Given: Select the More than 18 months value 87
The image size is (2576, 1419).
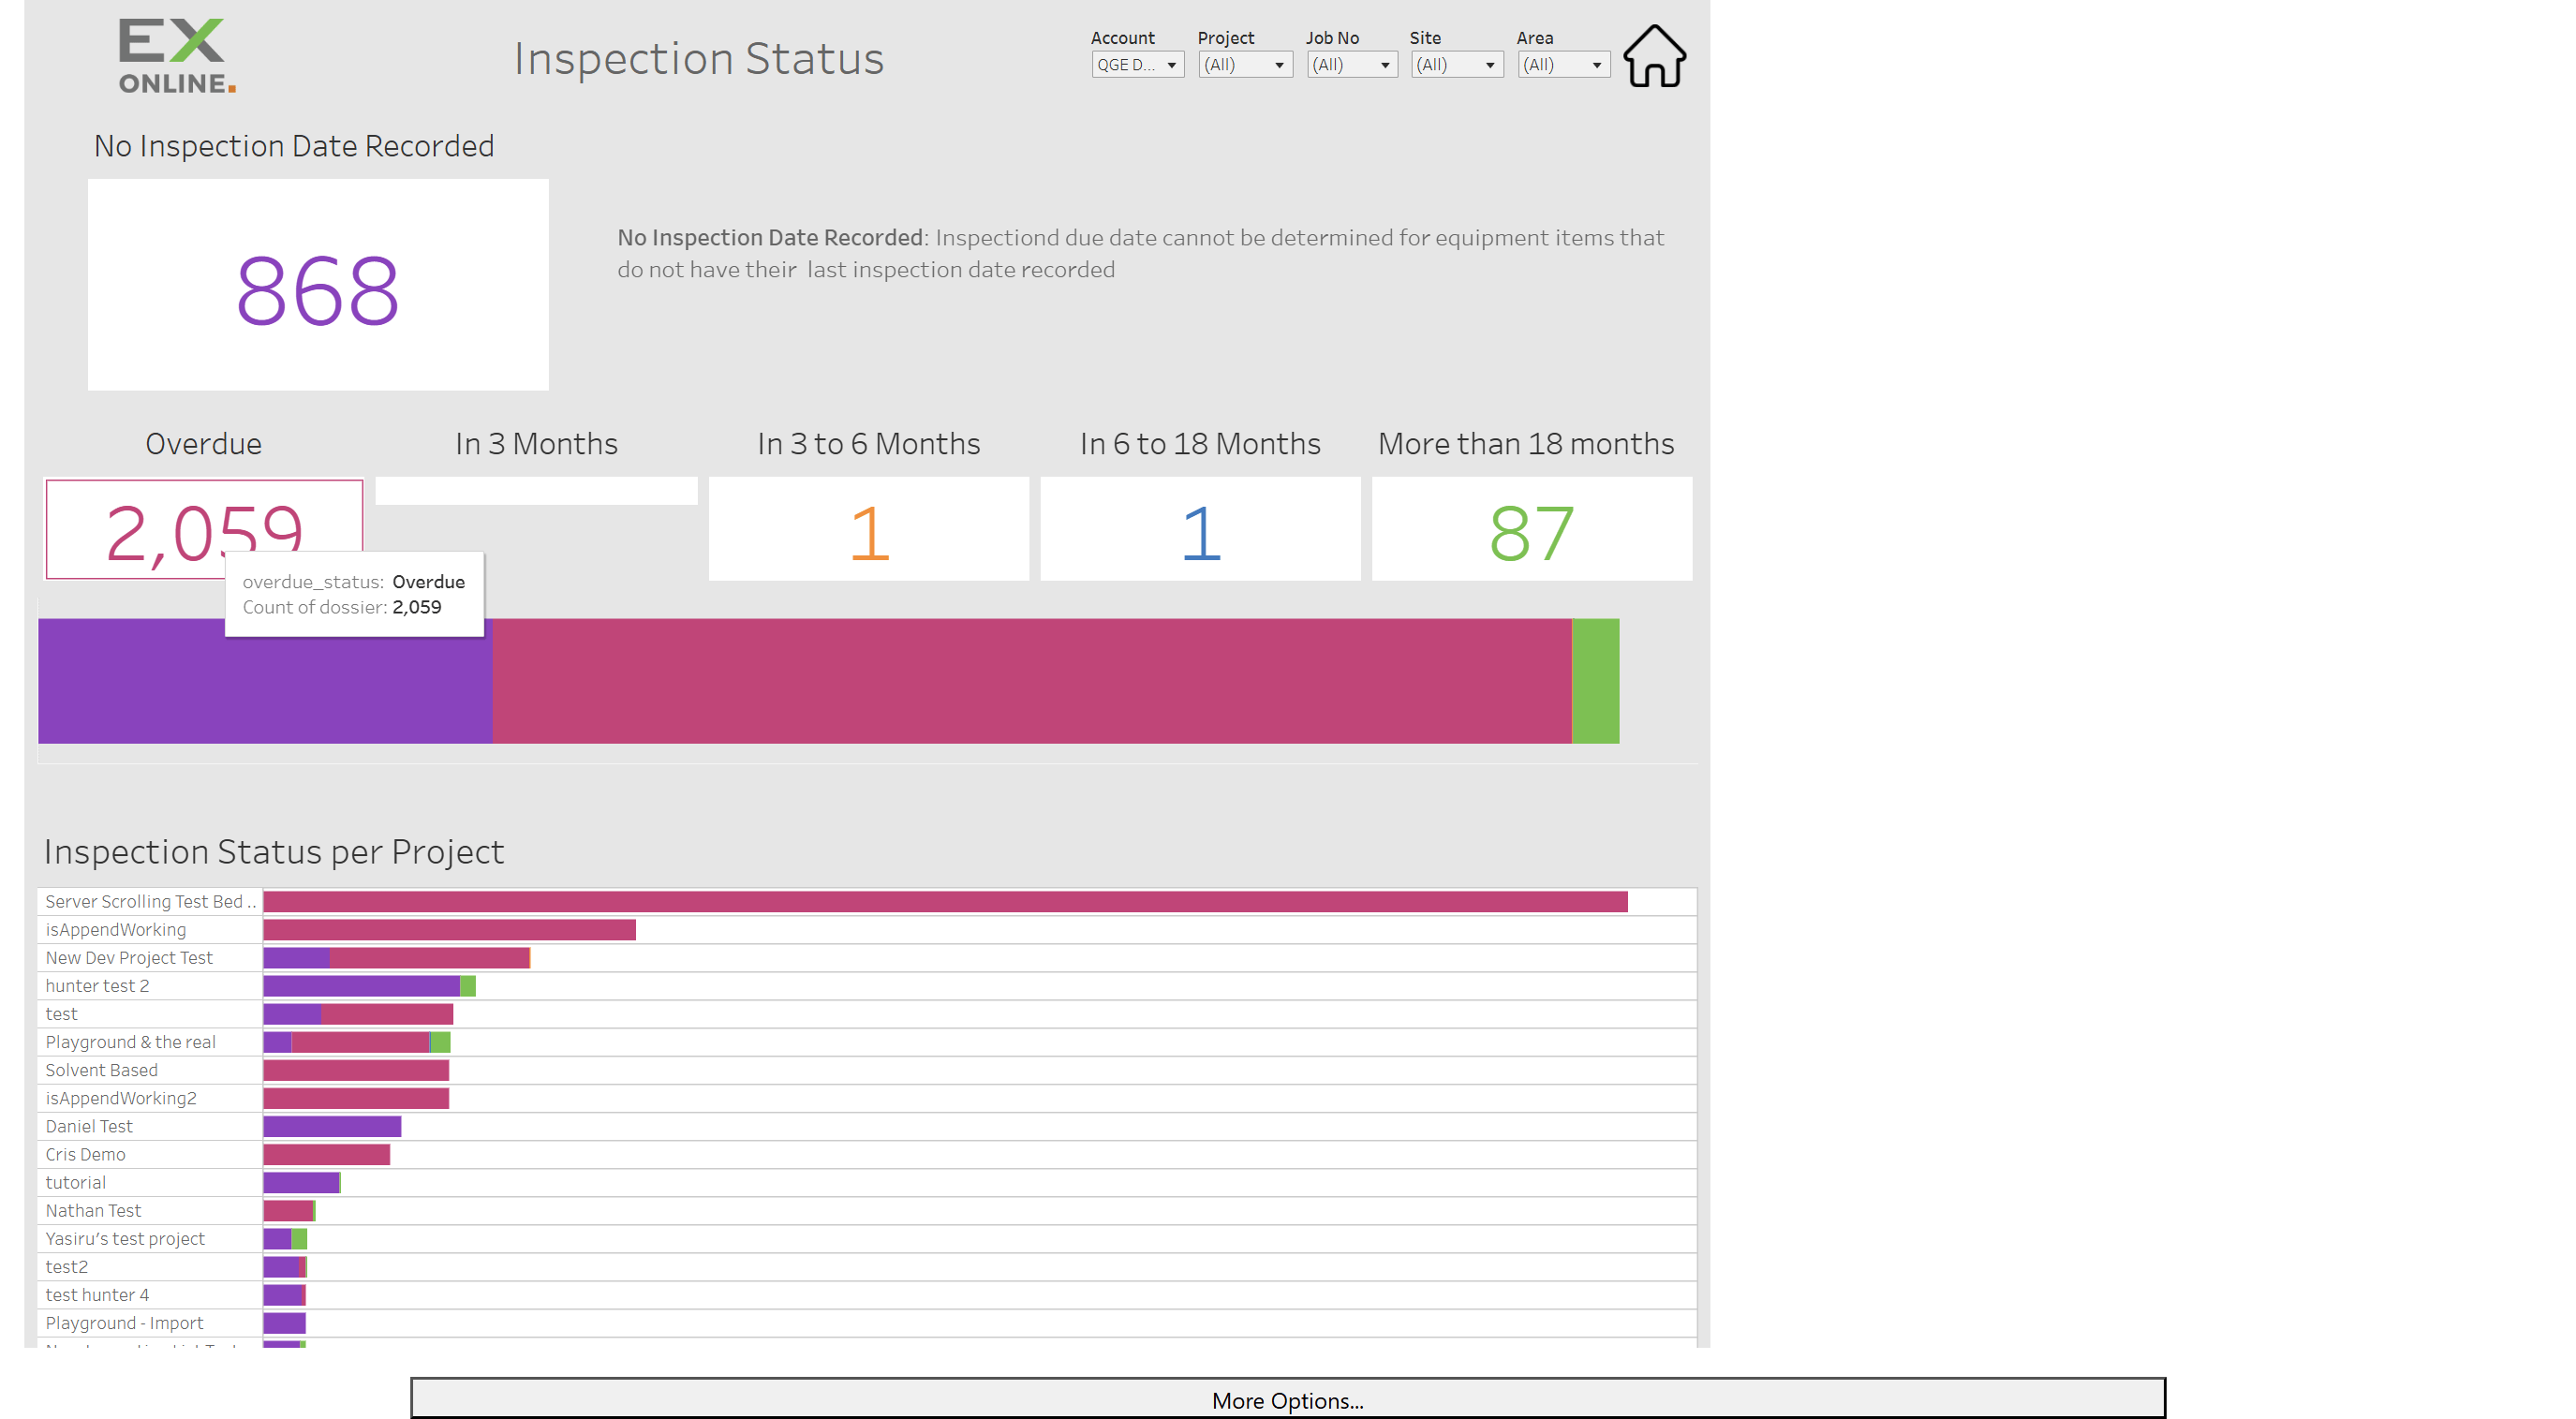Looking at the screenshot, I should coord(1531,533).
